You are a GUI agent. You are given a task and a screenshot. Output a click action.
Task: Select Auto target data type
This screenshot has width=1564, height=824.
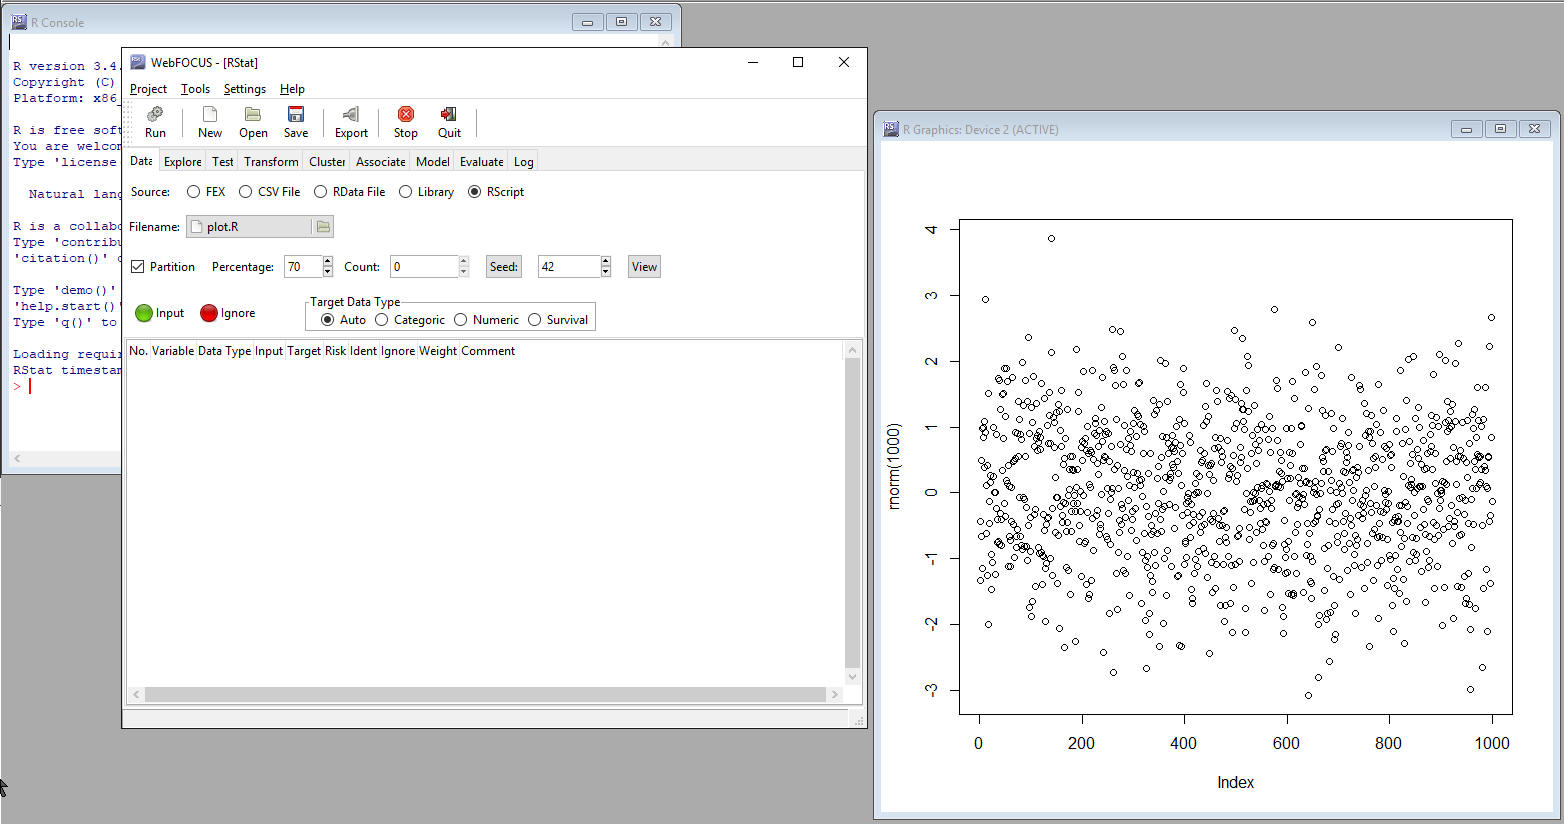327,320
